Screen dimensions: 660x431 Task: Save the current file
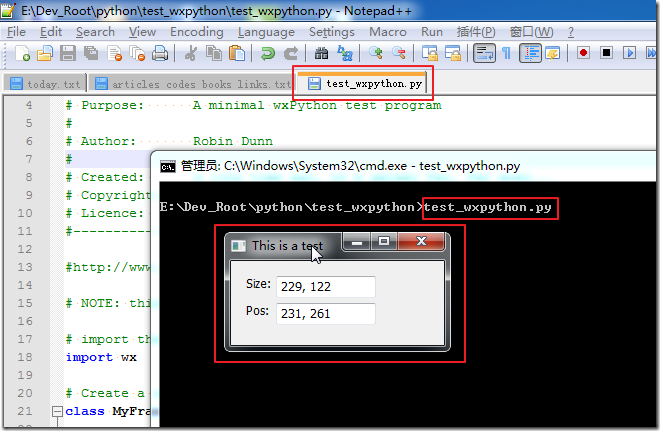pos(68,53)
